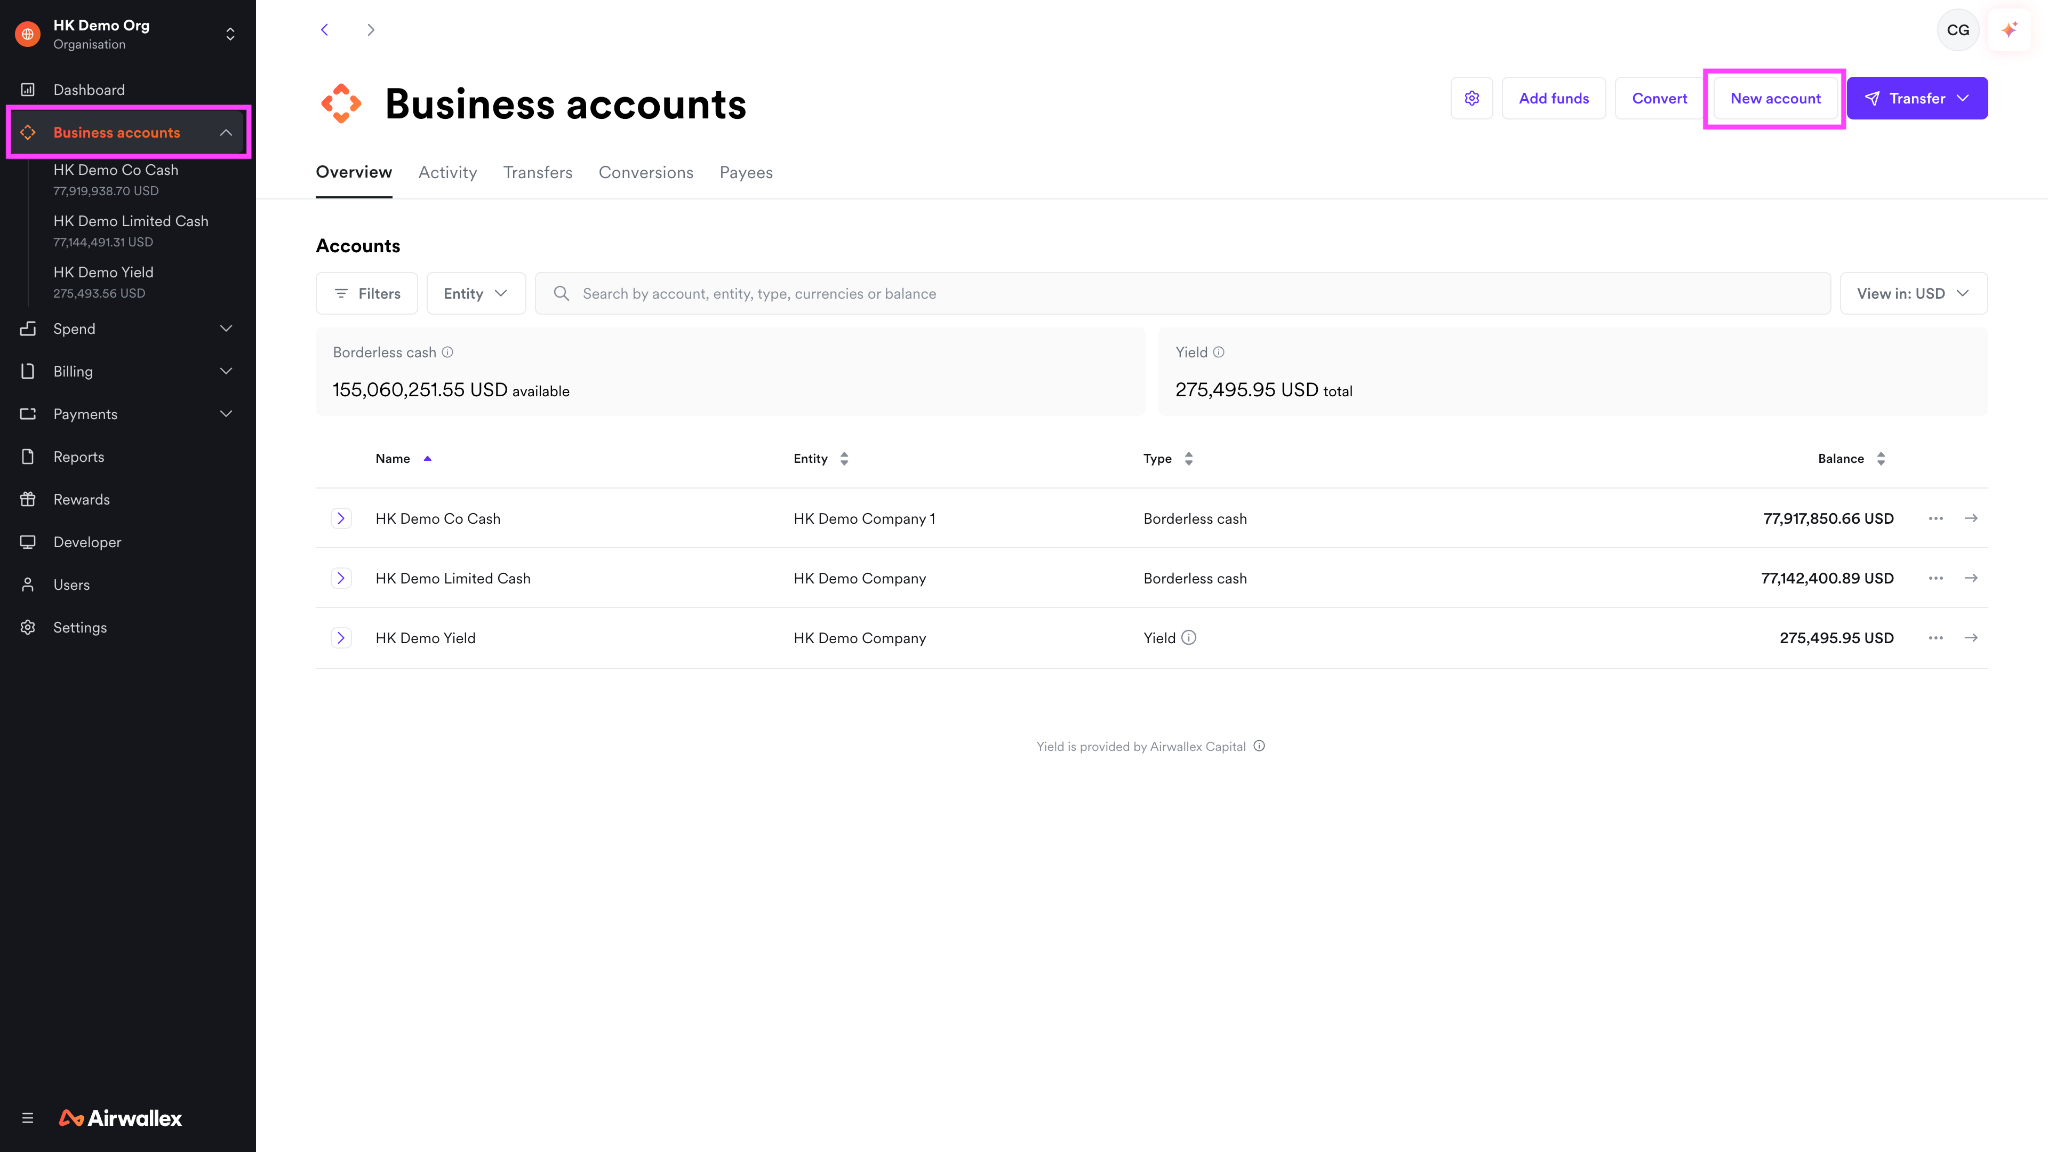Expand the HK Demo Yield row
This screenshot has height=1152, width=2048.
coord(341,638)
